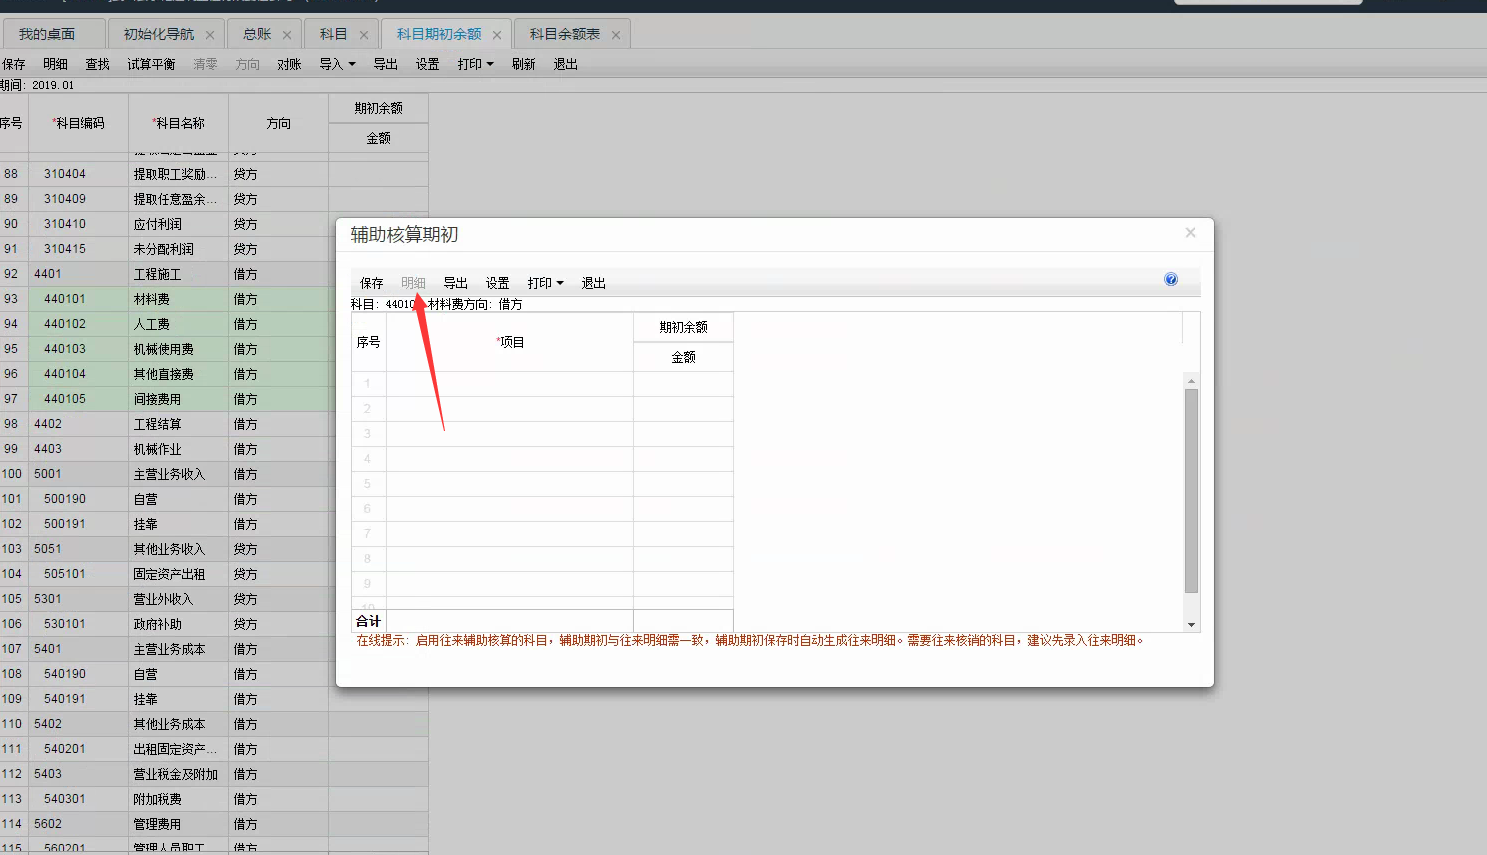
Task: Save the dialog with 保存
Action: [x=370, y=283]
